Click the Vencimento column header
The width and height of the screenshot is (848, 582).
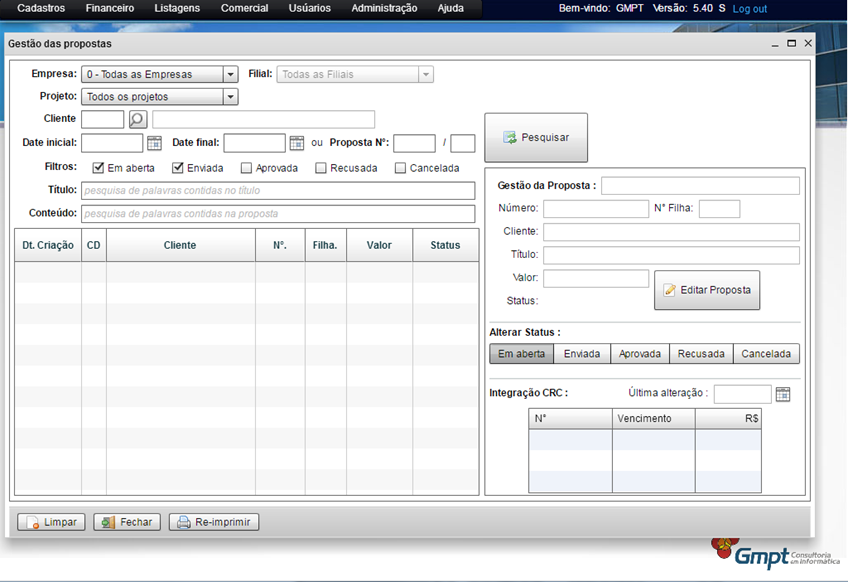click(654, 419)
